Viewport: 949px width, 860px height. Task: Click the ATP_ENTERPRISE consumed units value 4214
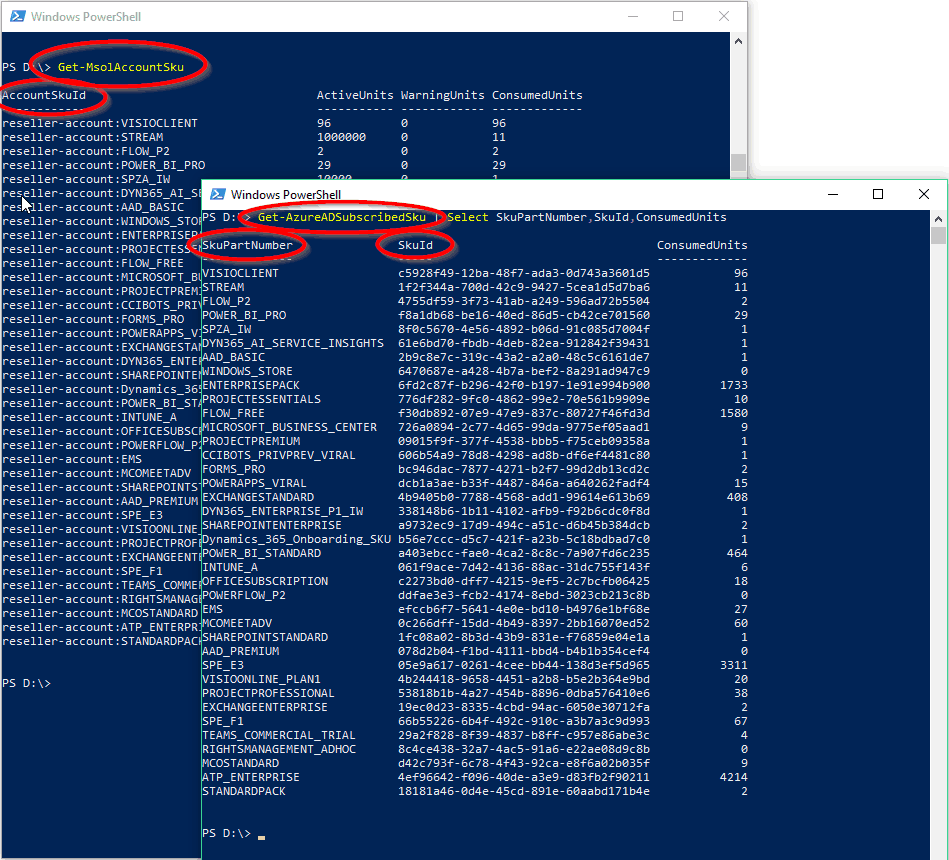click(734, 776)
